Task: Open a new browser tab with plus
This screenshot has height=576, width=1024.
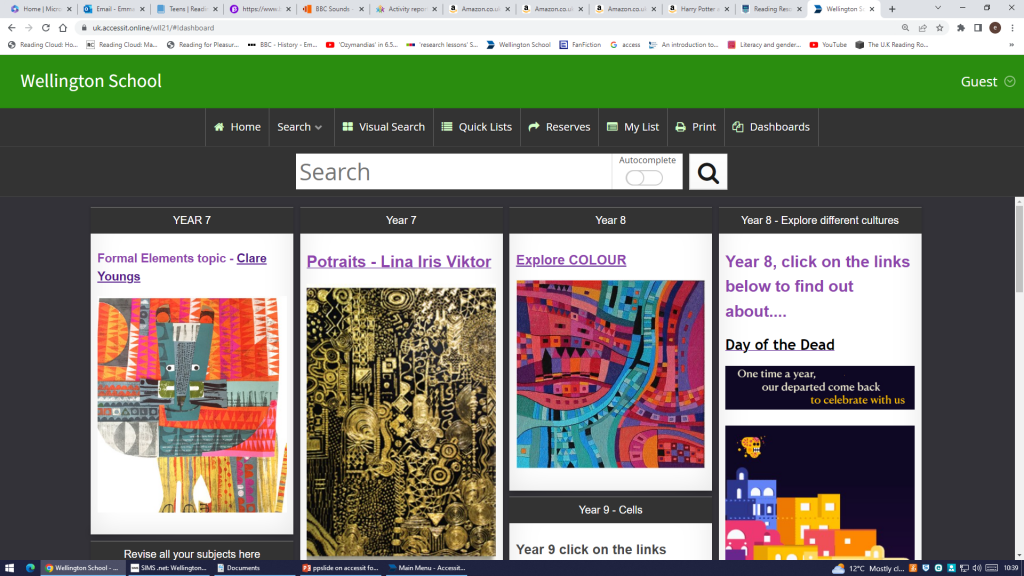Action: click(x=892, y=8)
